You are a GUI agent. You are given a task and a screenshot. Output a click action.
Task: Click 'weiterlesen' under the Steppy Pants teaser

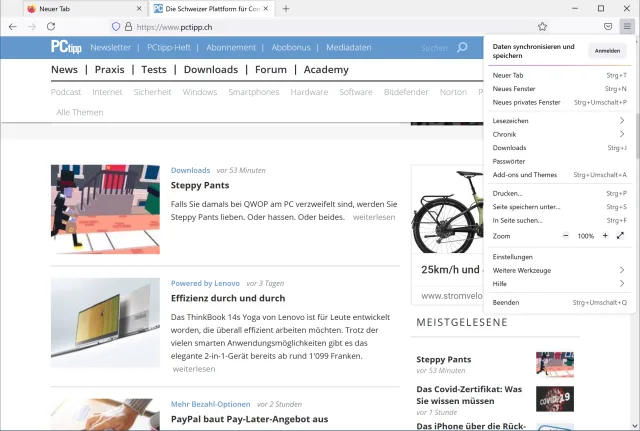[374, 217]
